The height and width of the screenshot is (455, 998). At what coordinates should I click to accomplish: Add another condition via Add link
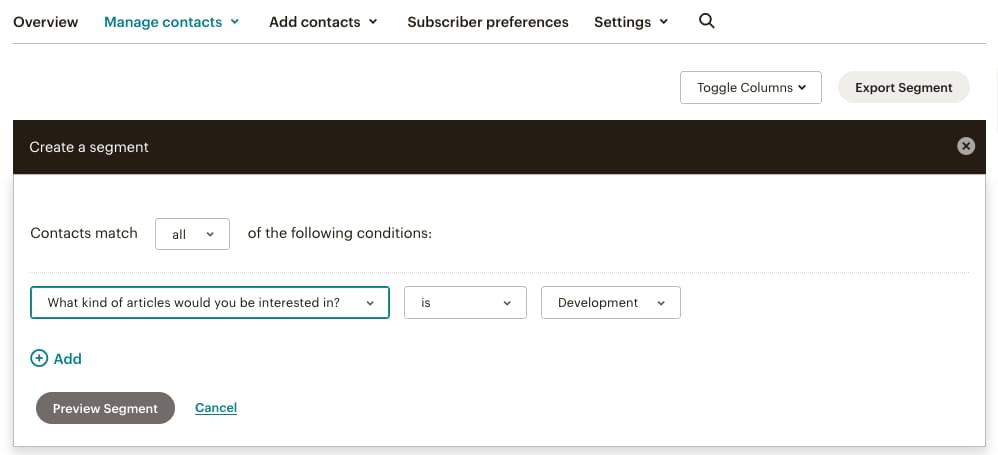coord(67,358)
